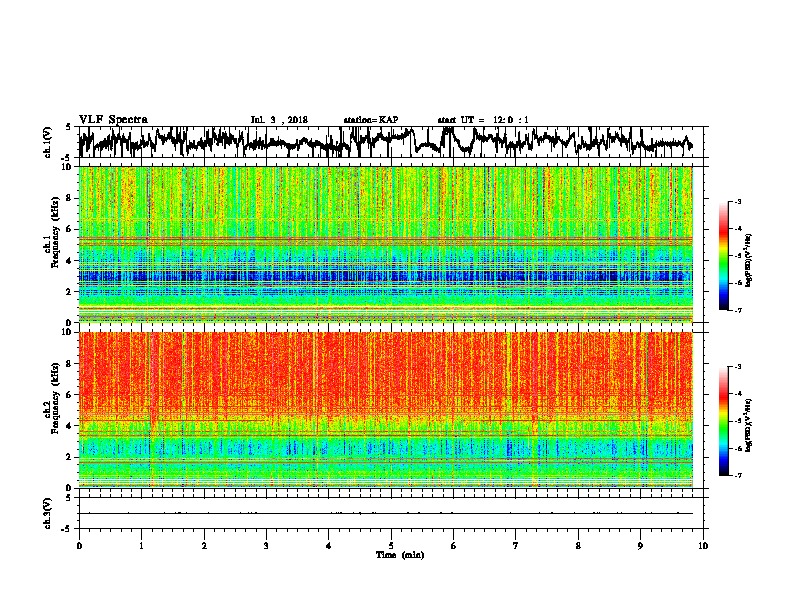Click the time axis tick label "2"
Screen dimensions: 792x612
[x=204, y=546]
